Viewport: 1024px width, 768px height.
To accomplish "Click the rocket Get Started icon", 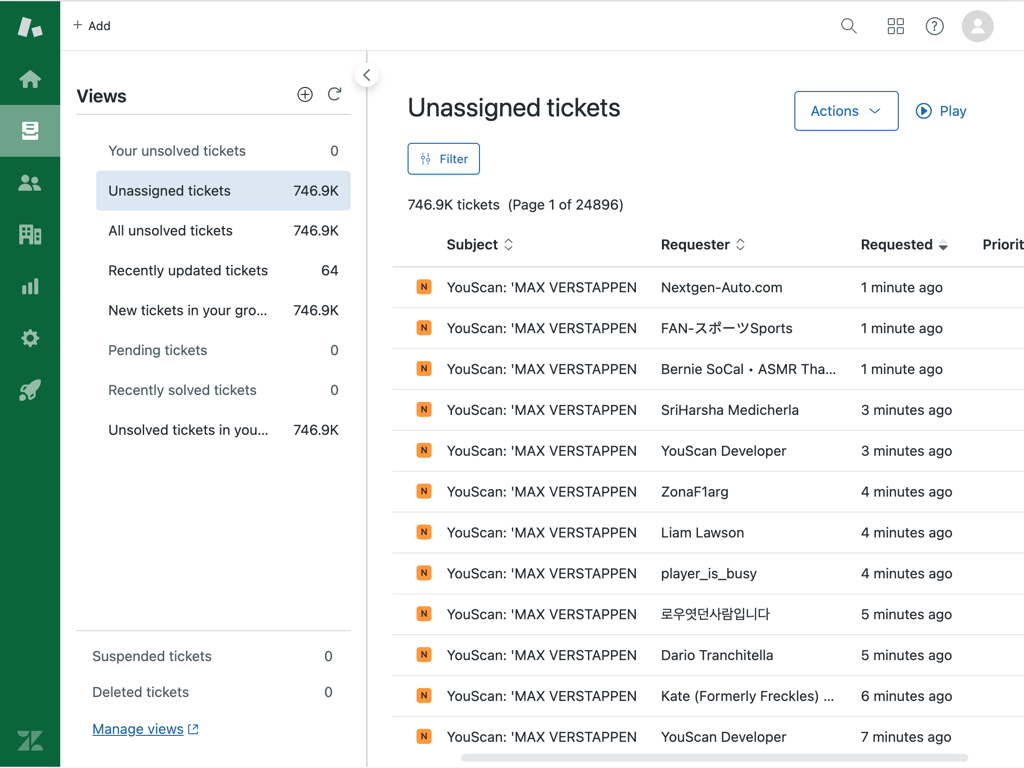I will (x=30, y=391).
